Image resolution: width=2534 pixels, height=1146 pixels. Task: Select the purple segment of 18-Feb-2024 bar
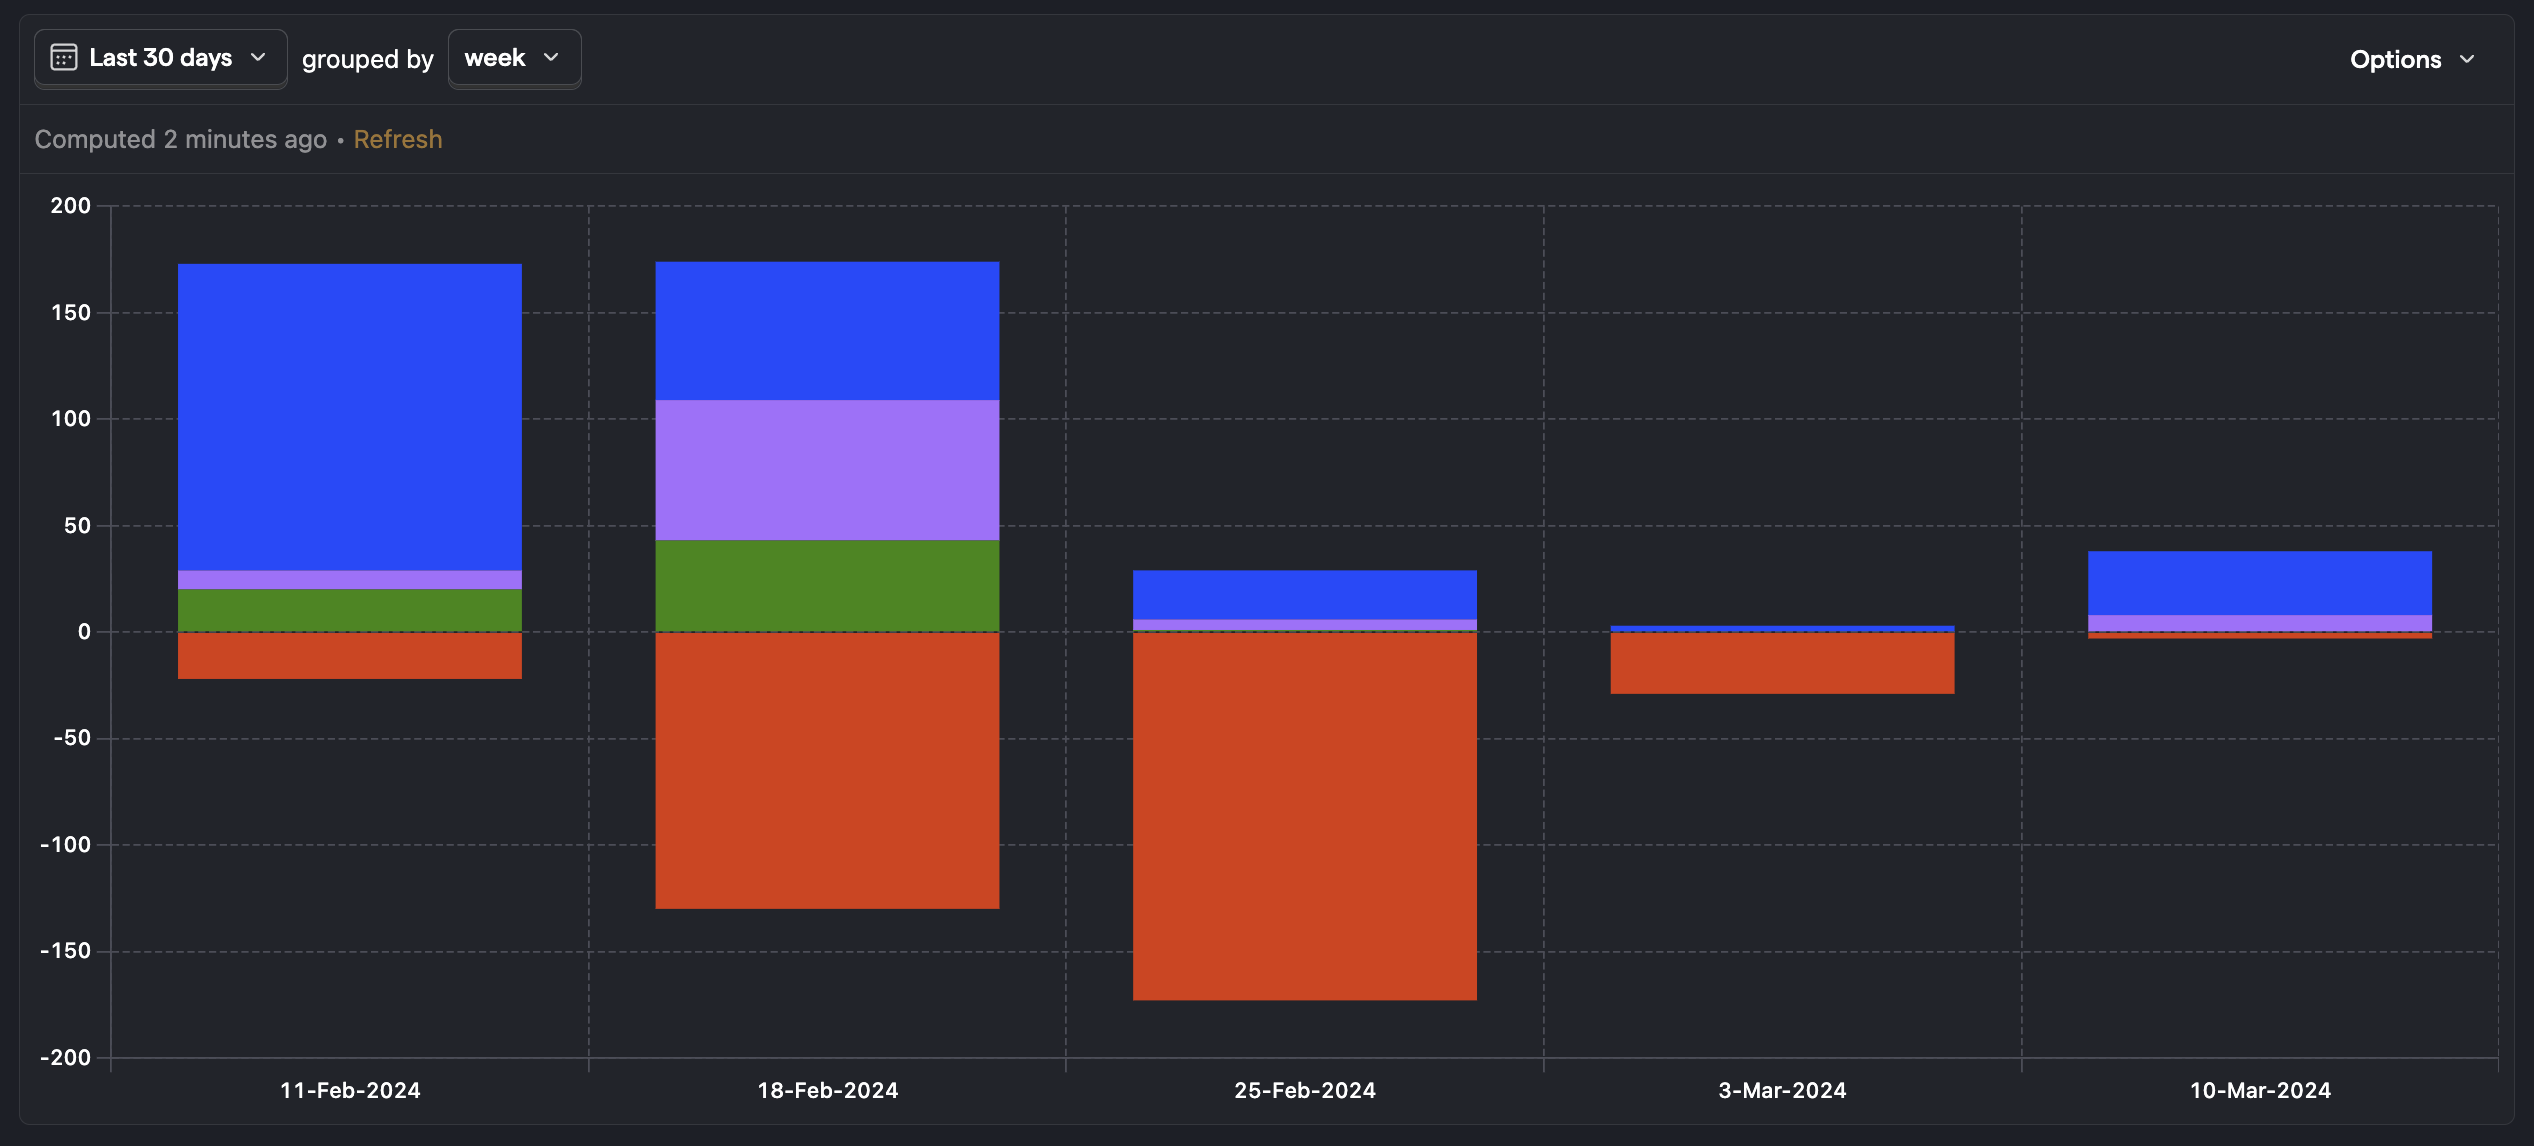click(827, 470)
